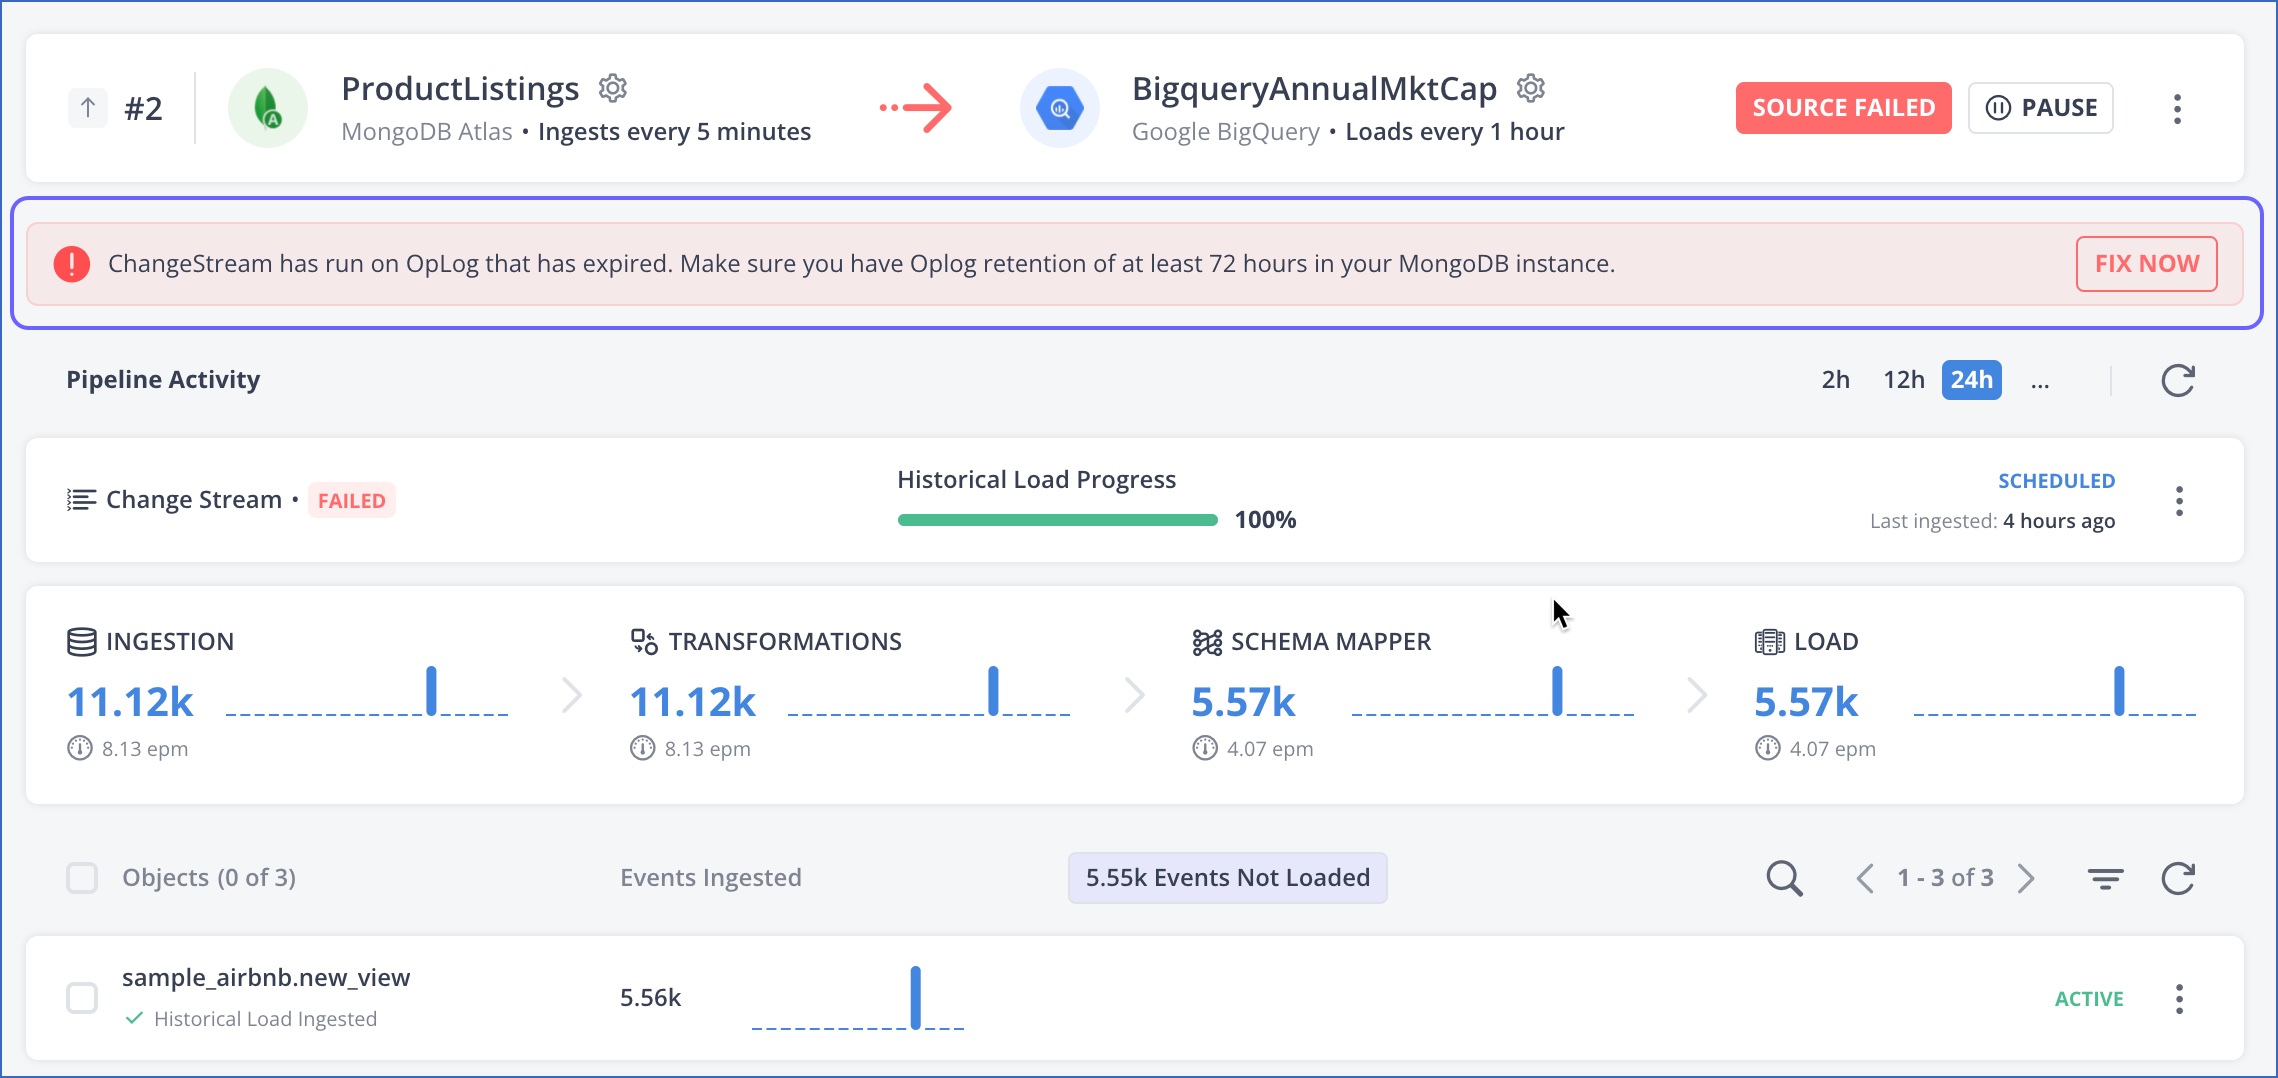The width and height of the screenshot is (2278, 1078).
Task: Open sample_airbnb.new_view kebab menu
Action: [2179, 998]
